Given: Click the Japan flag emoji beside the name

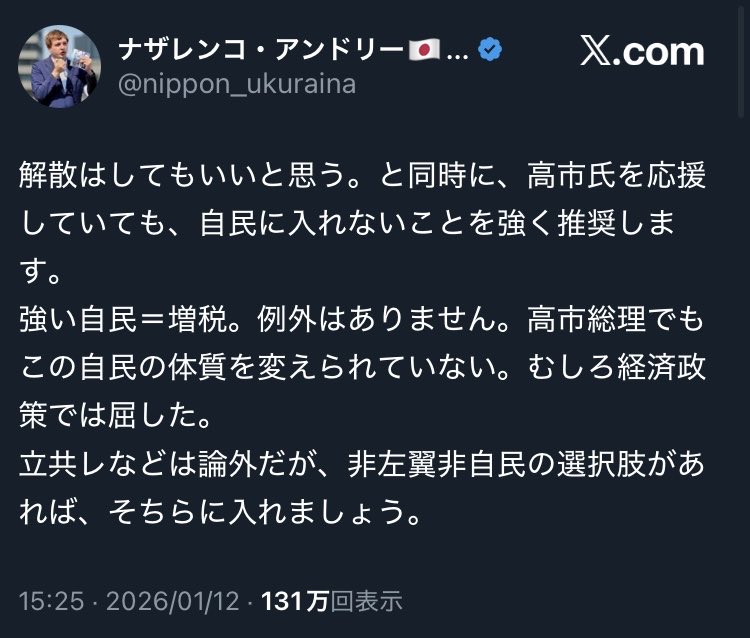Looking at the screenshot, I should tap(423, 50).
